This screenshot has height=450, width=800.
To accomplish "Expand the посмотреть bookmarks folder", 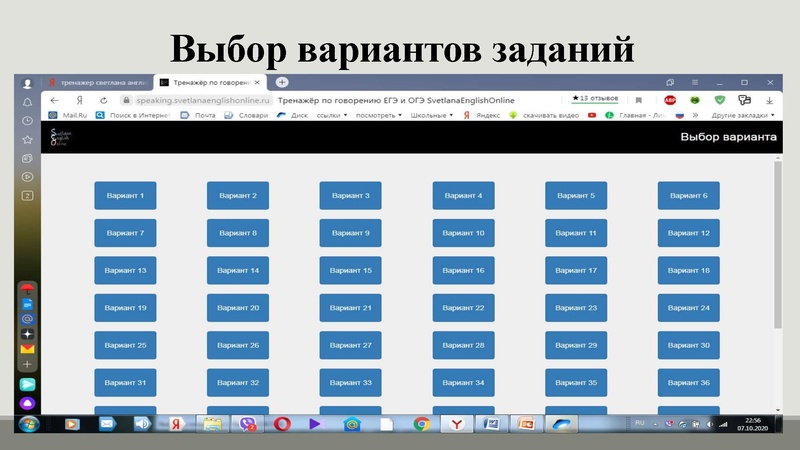I will [379, 115].
